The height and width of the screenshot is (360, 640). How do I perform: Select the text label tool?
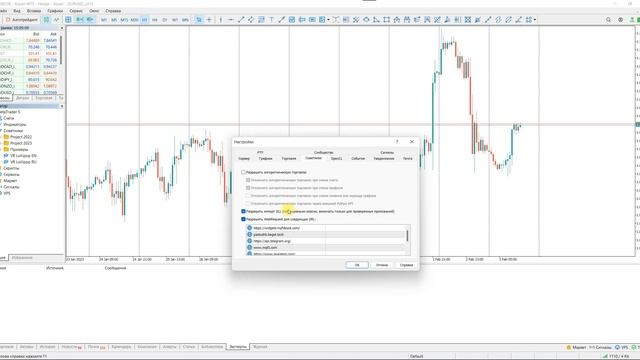[271, 20]
